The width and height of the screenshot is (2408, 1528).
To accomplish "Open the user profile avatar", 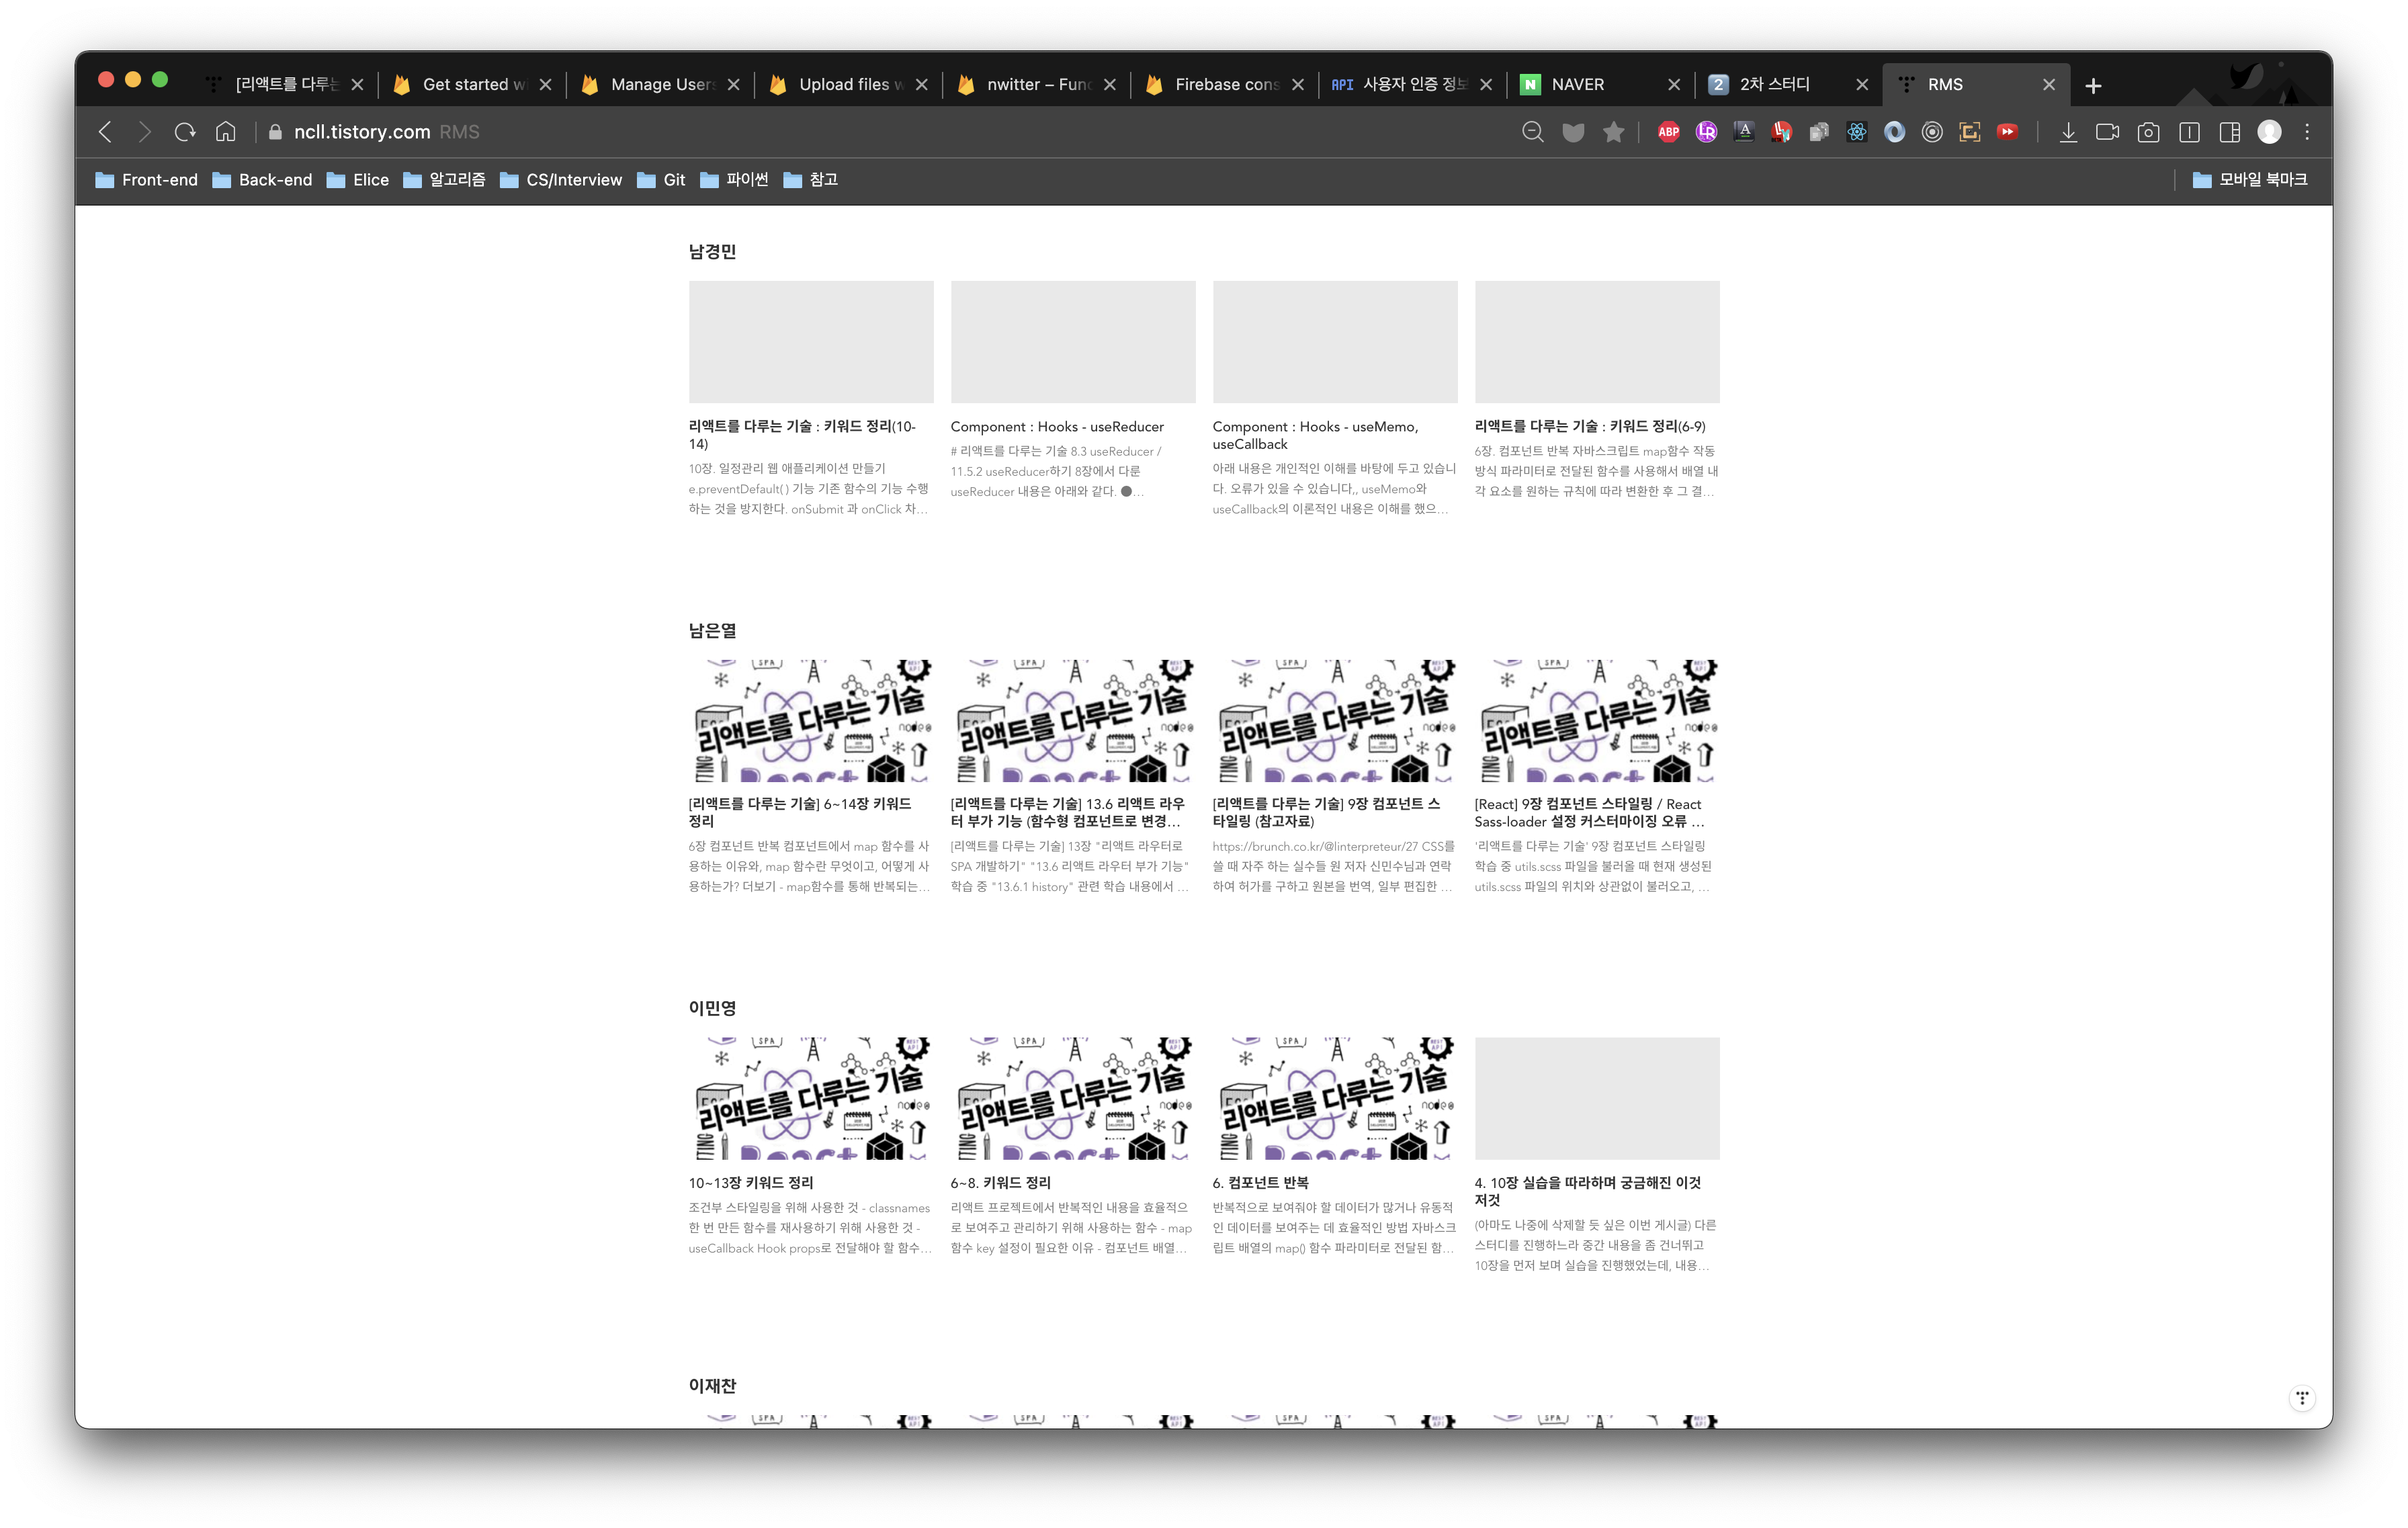I will pos(2270,132).
